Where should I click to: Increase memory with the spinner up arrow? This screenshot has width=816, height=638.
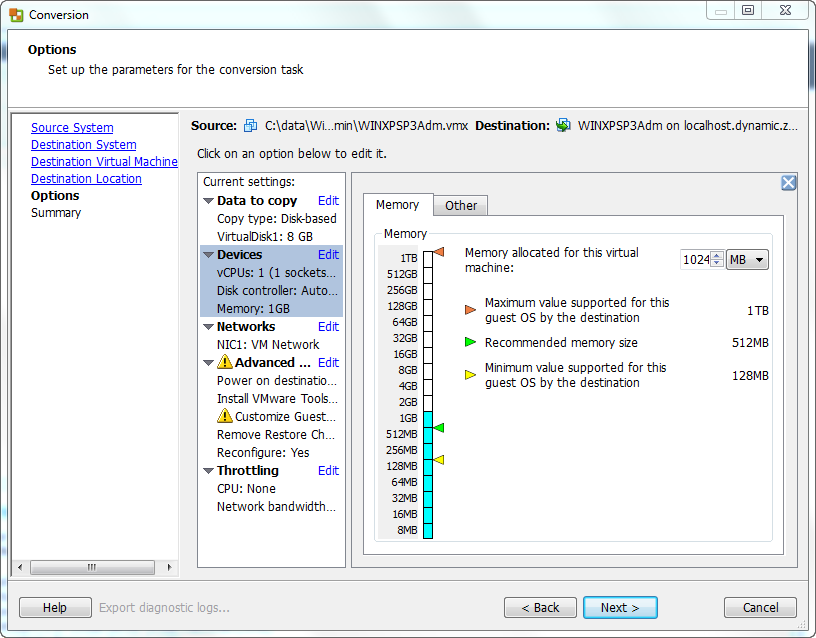[x=717, y=256]
